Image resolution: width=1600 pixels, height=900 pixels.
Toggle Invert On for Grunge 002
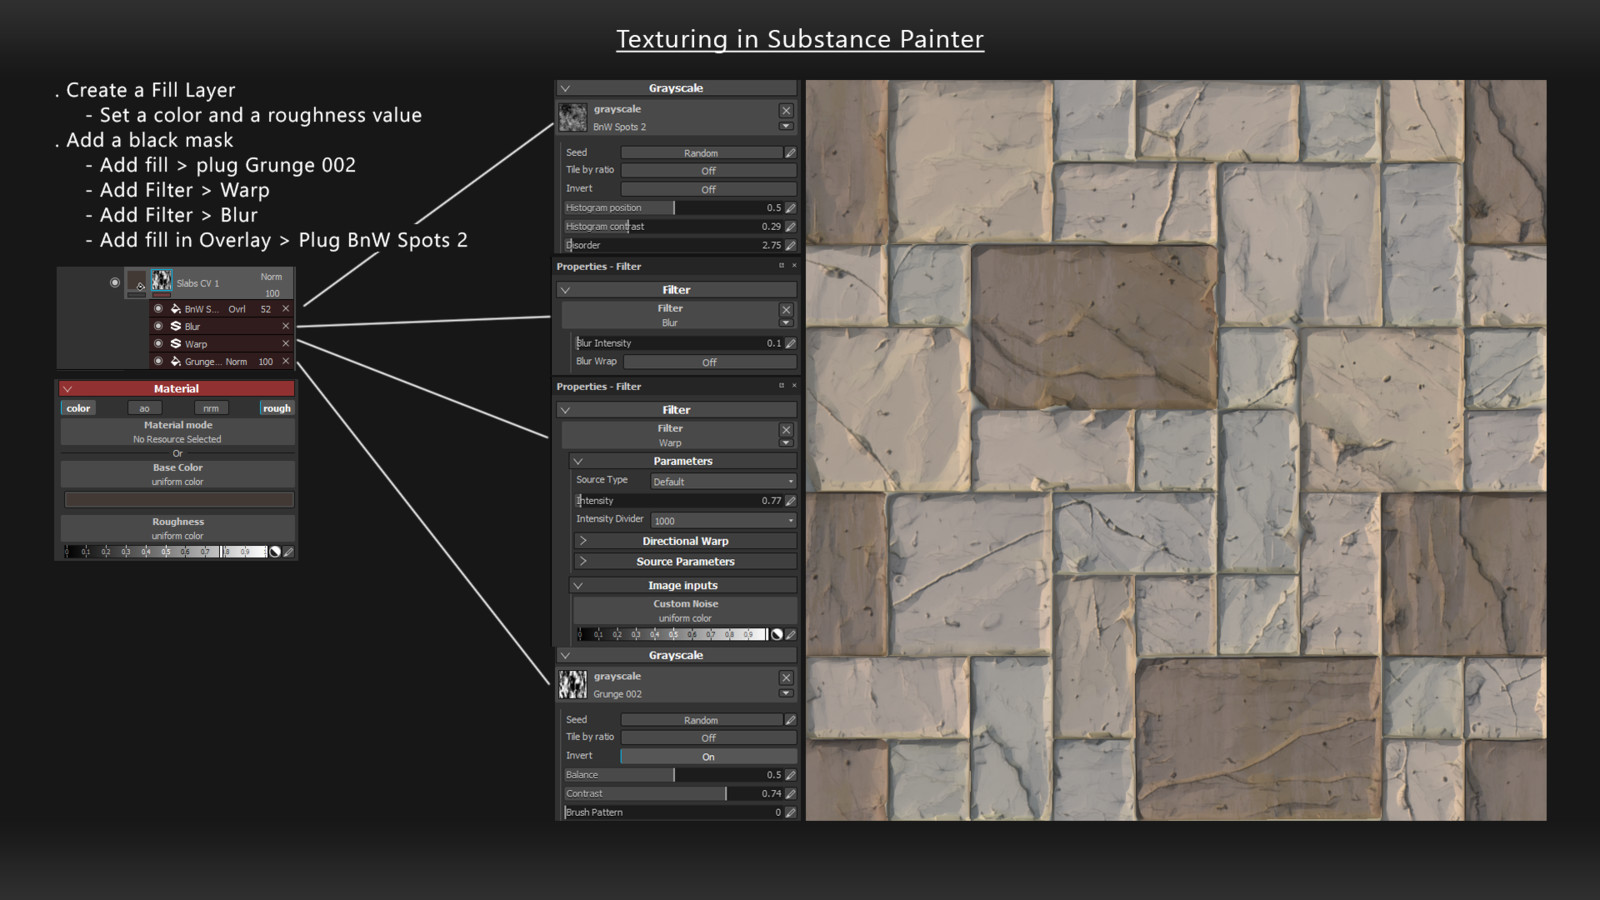(709, 757)
